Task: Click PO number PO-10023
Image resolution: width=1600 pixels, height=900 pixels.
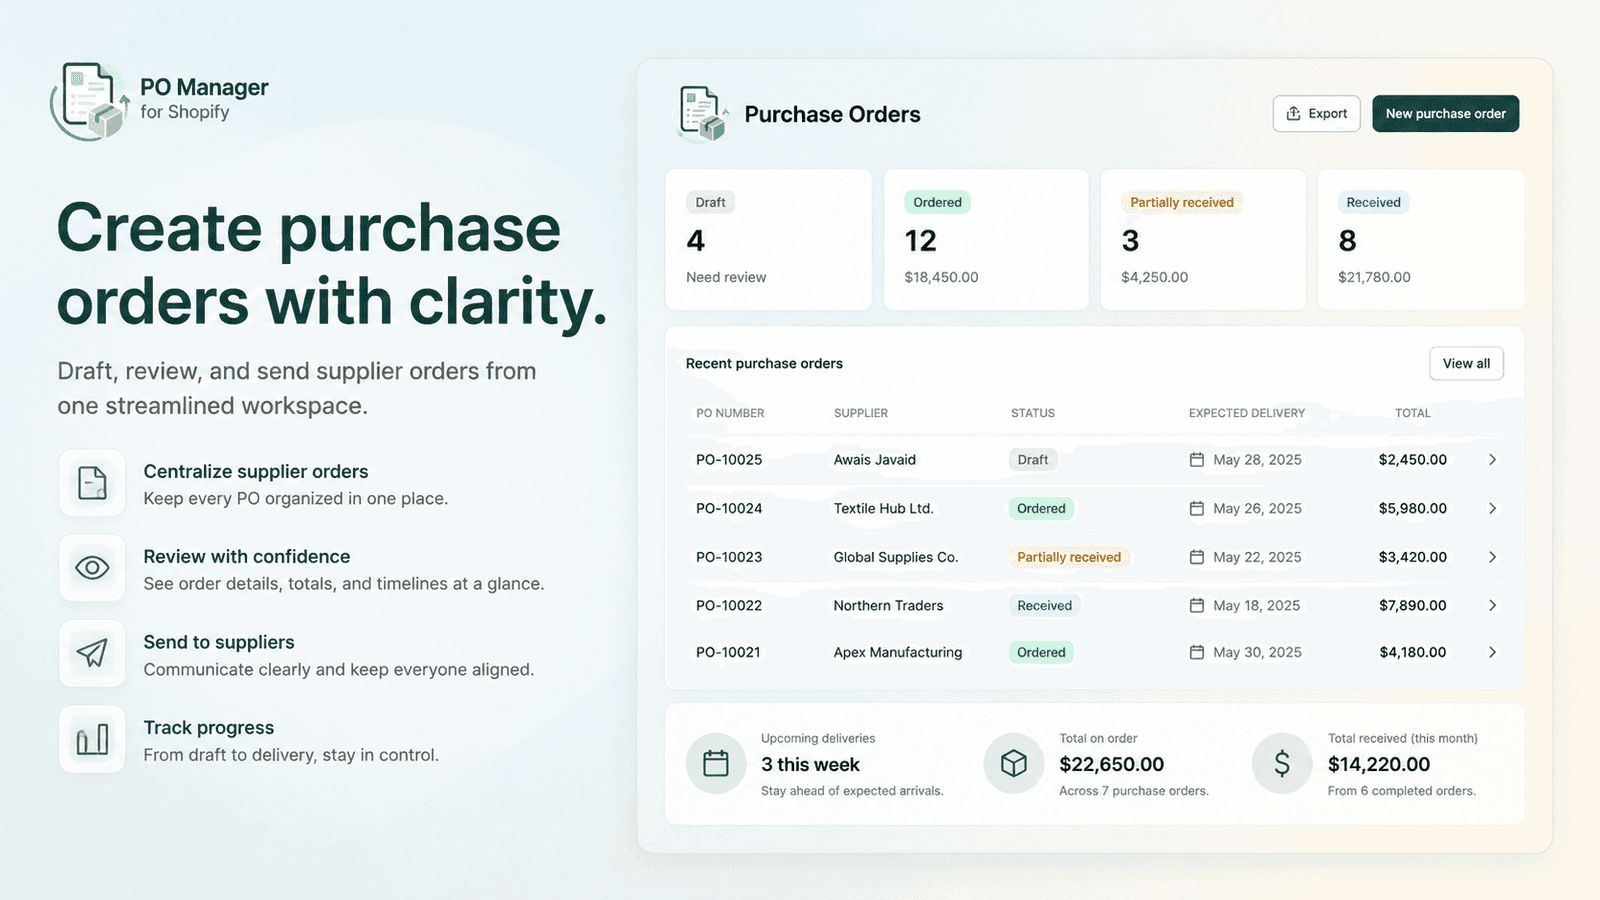Action: click(x=729, y=557)
